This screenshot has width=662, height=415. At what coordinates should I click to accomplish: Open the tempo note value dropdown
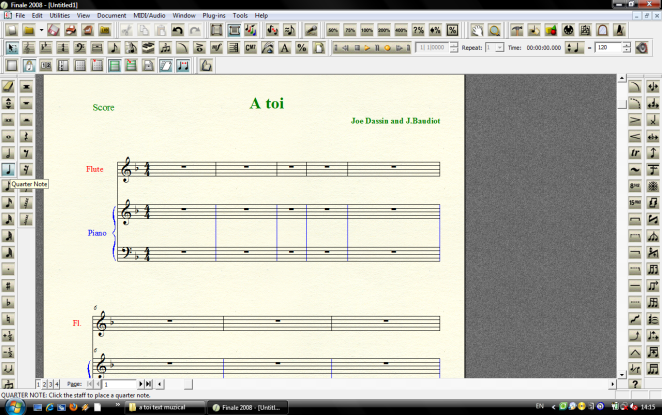point(574,48)
